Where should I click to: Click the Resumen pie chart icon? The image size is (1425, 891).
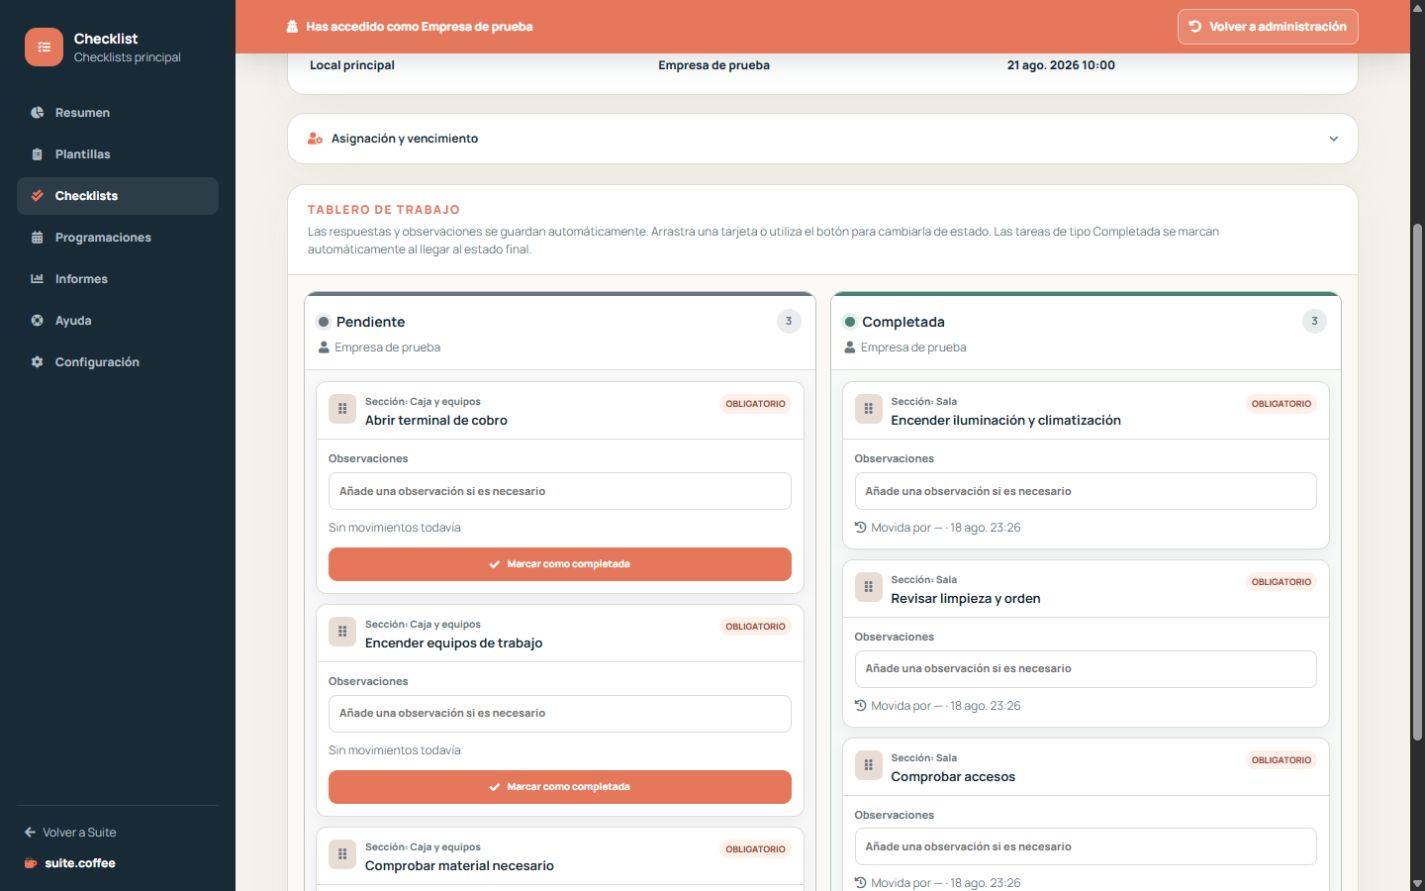point(37,113)
